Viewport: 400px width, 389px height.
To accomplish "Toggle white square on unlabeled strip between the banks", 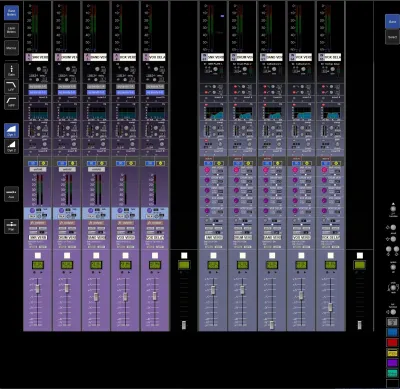I will coord(184,256).
